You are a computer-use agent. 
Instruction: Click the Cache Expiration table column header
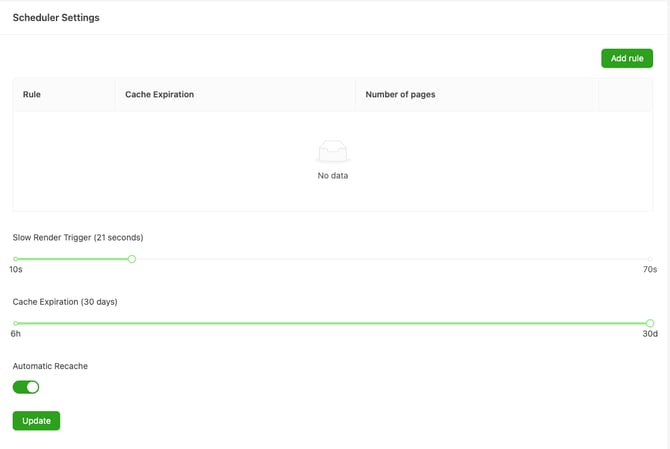pos(159,95)
